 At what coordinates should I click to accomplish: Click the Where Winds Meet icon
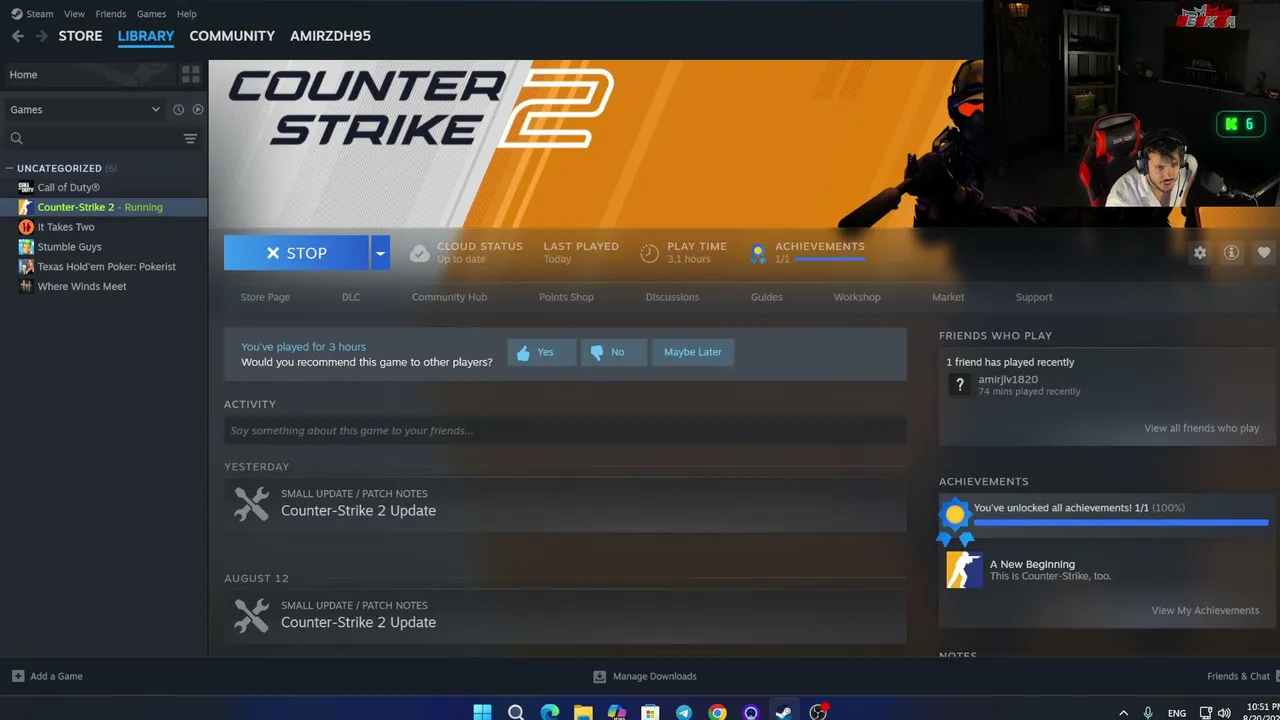coord(26,286)
